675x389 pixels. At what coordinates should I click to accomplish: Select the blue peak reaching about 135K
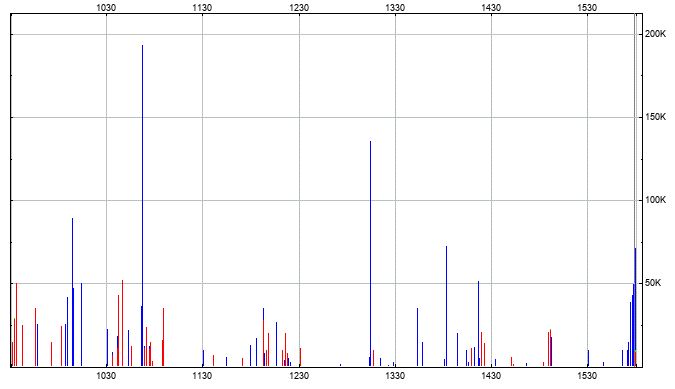click(x=370, y=254)
